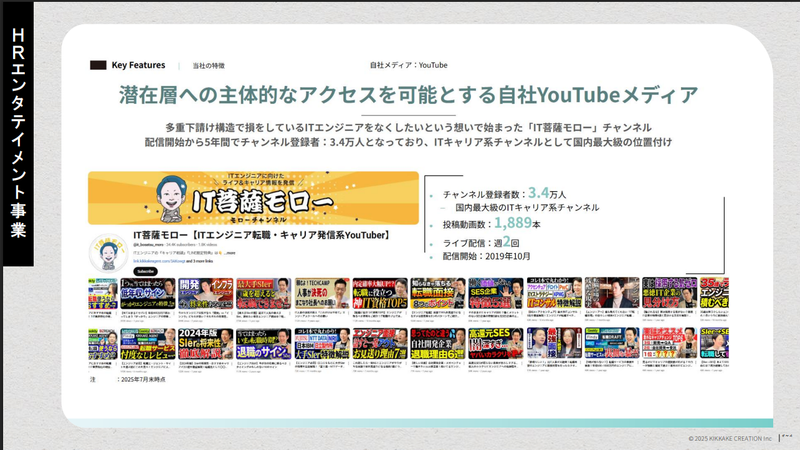Click the 'Key Features' heading label

click(x=138, y=65)
